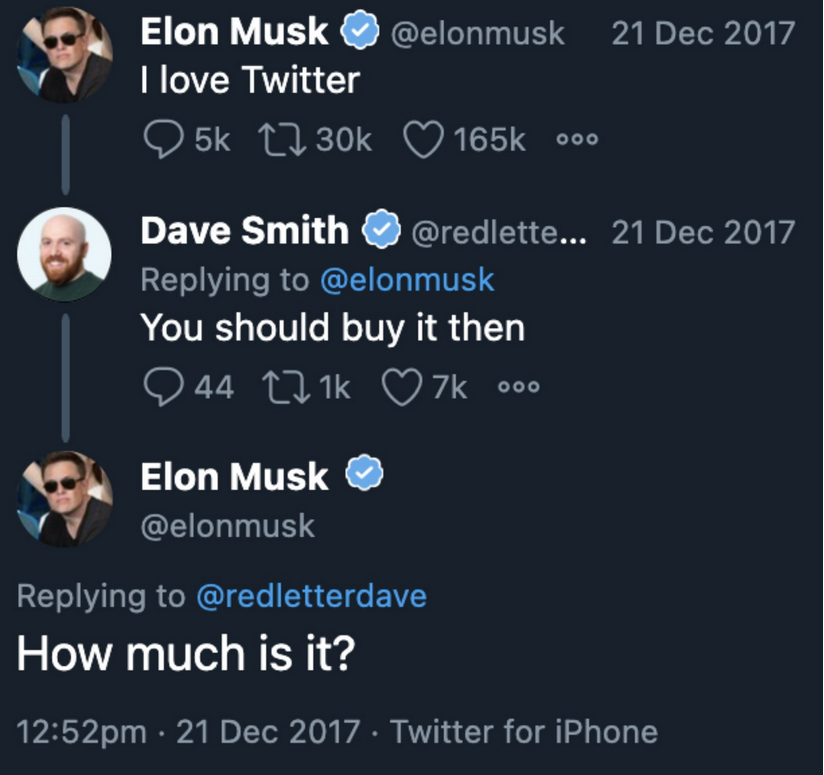This screenshot has width=824, height=775.
Task: Click the 12:52pm timestamp on bottom tweet
Action: pyautogui.click(x=81, y=732)
